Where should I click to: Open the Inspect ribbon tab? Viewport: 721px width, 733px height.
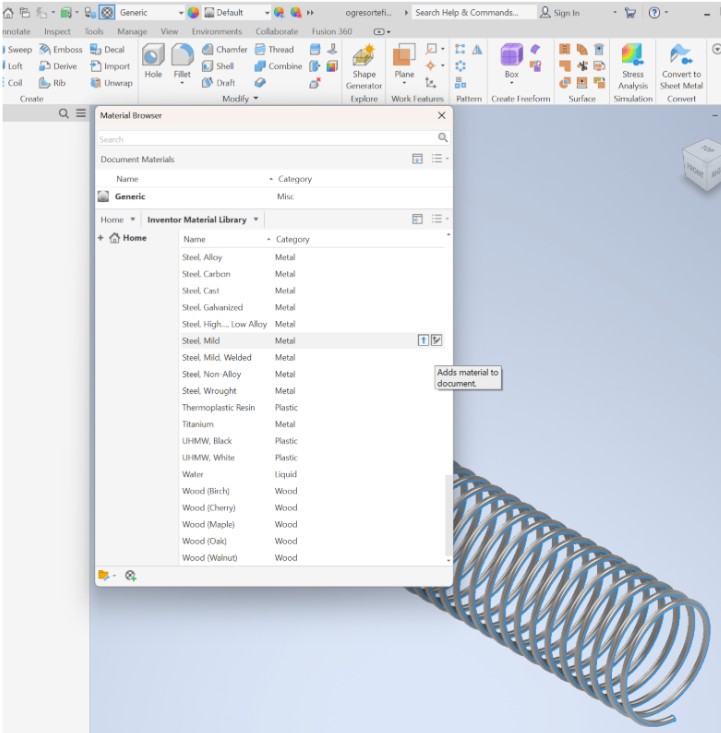[x=57, y=31]
